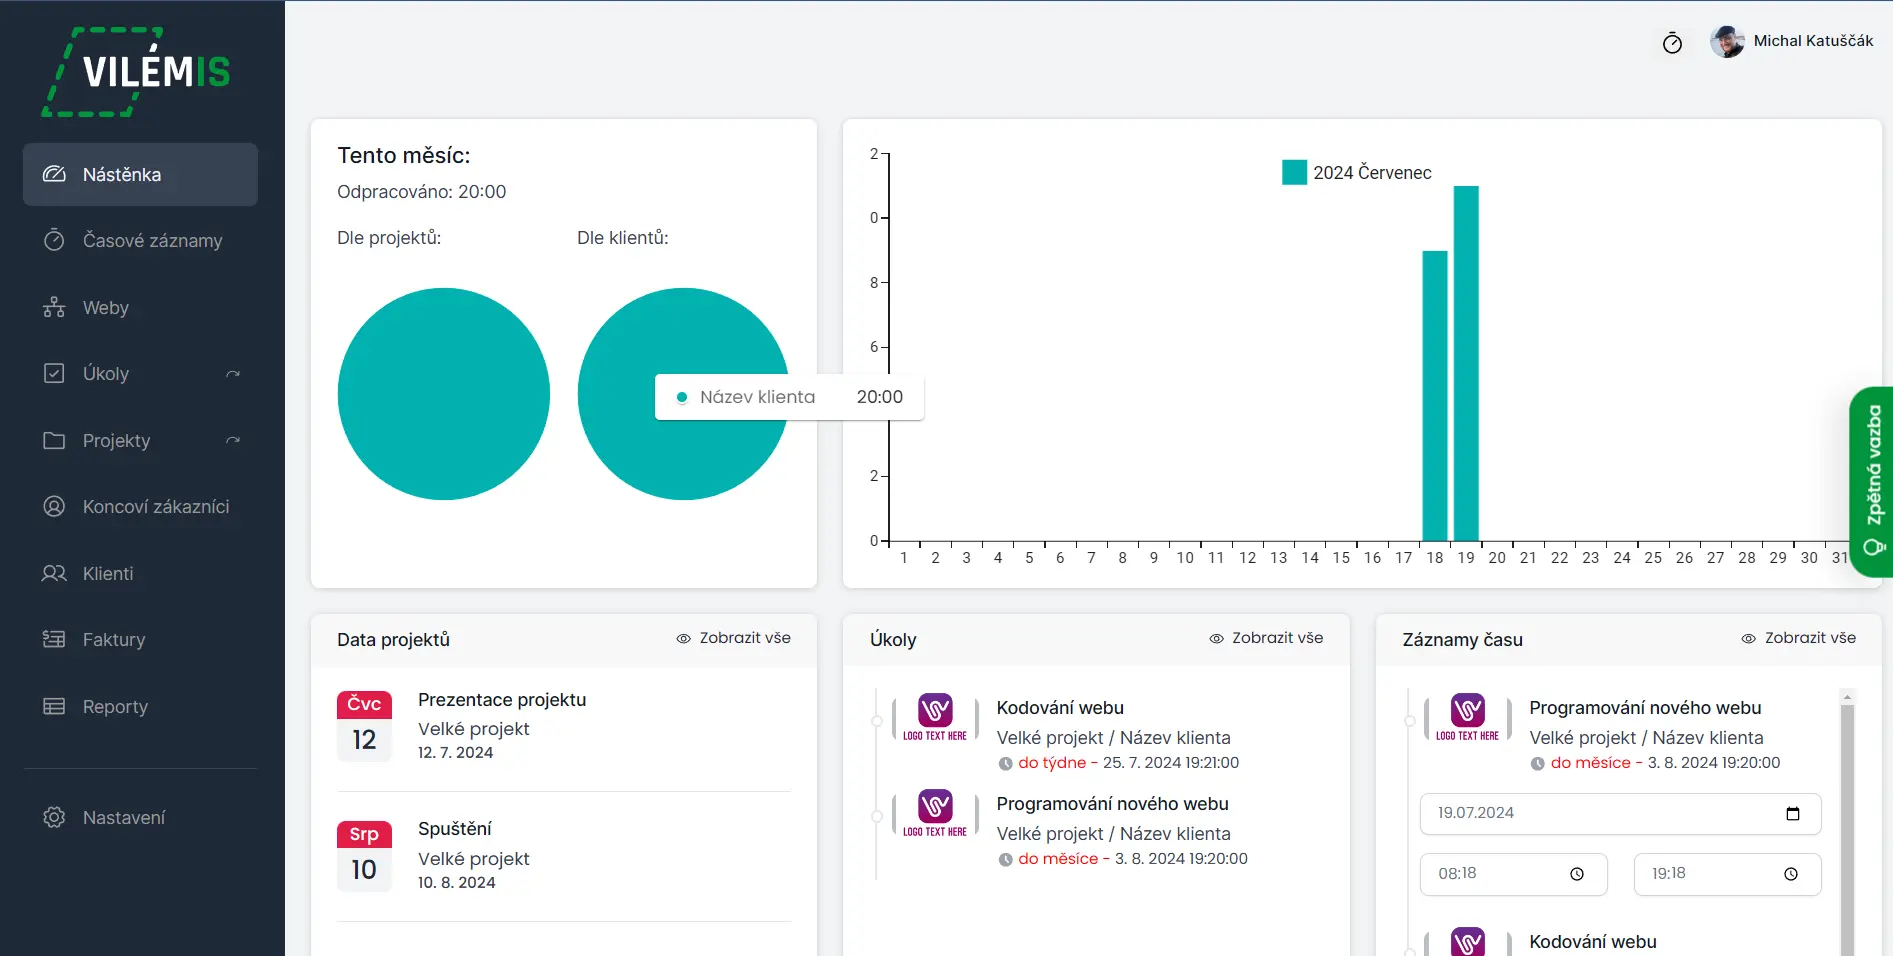The image size is (1893, 956).
Task: Click the 19.07.2024 date input field
Action: pos(1620,813)
